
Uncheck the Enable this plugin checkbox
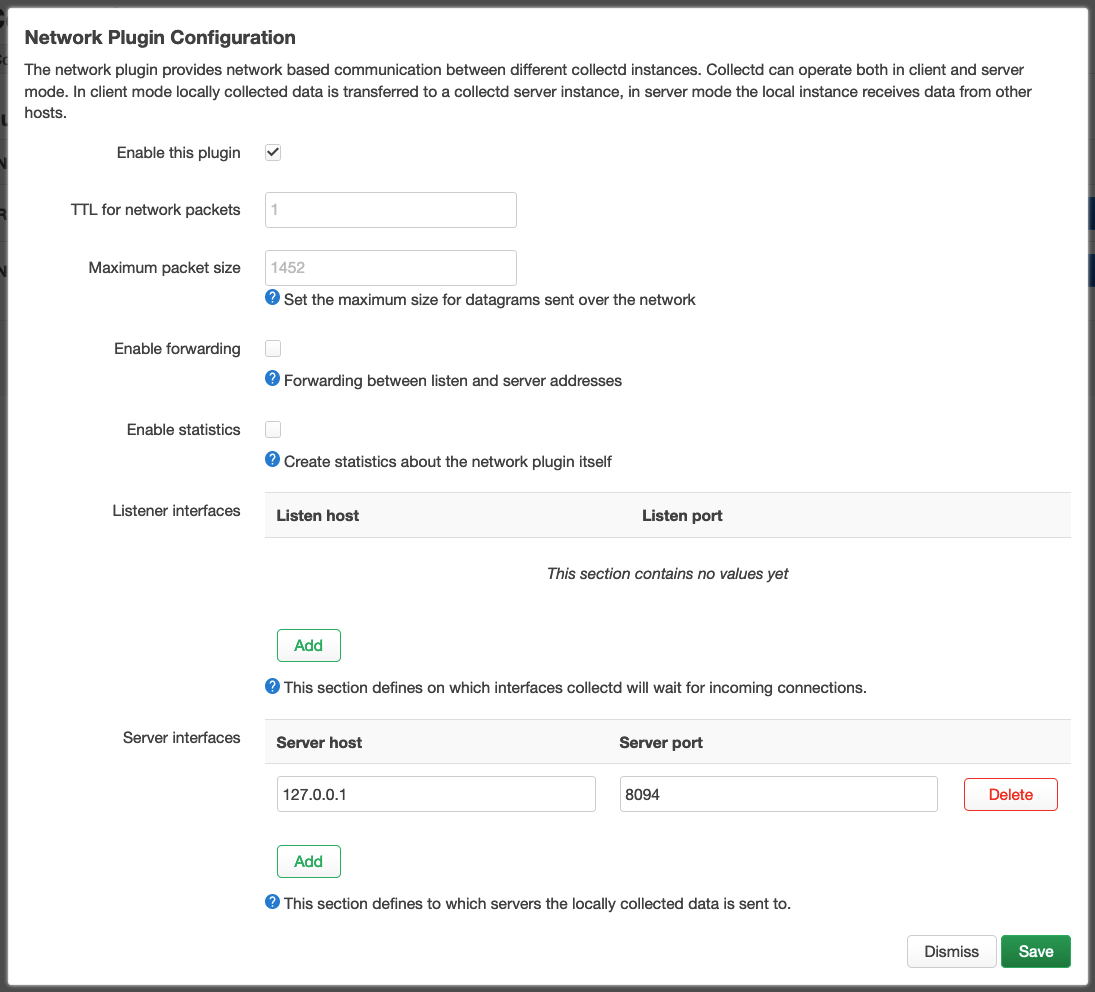[x=273, y=153]
